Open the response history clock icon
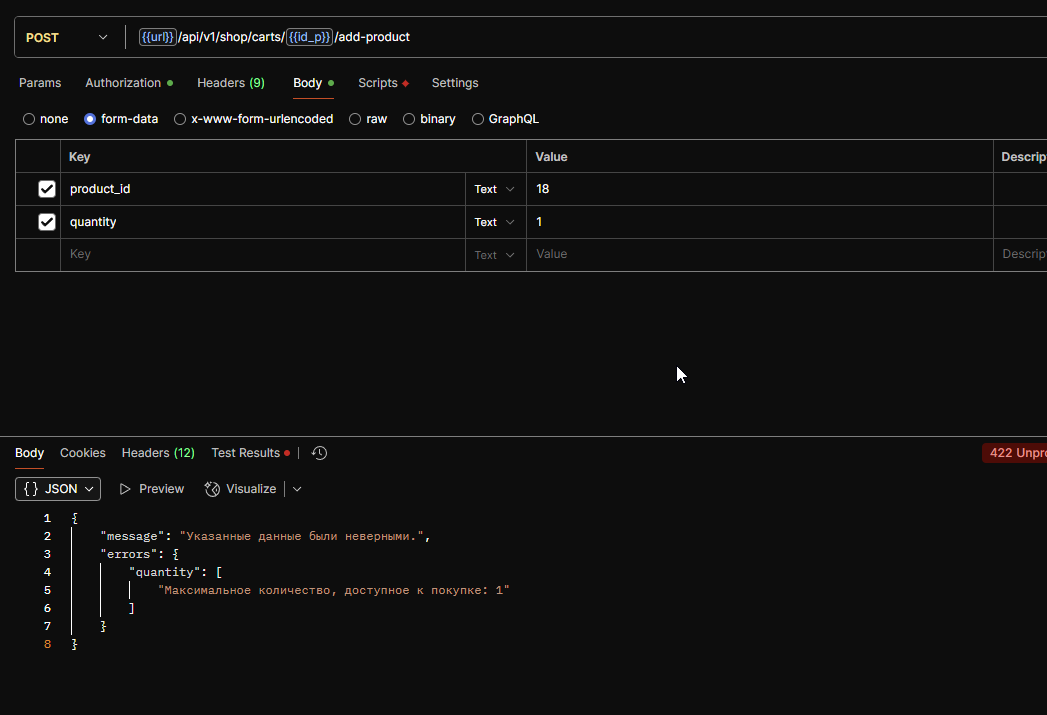The width and height of the screenshot is (1047, 715). pyautogui.click(x=319, y=453)
